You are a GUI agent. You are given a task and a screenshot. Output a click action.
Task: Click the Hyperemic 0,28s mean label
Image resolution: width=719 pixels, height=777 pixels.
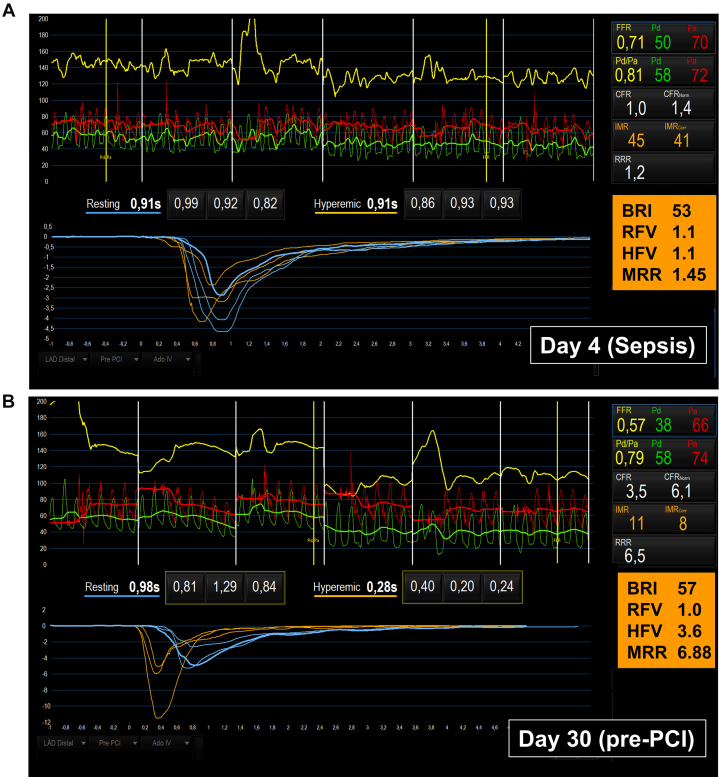pos(355,588)
